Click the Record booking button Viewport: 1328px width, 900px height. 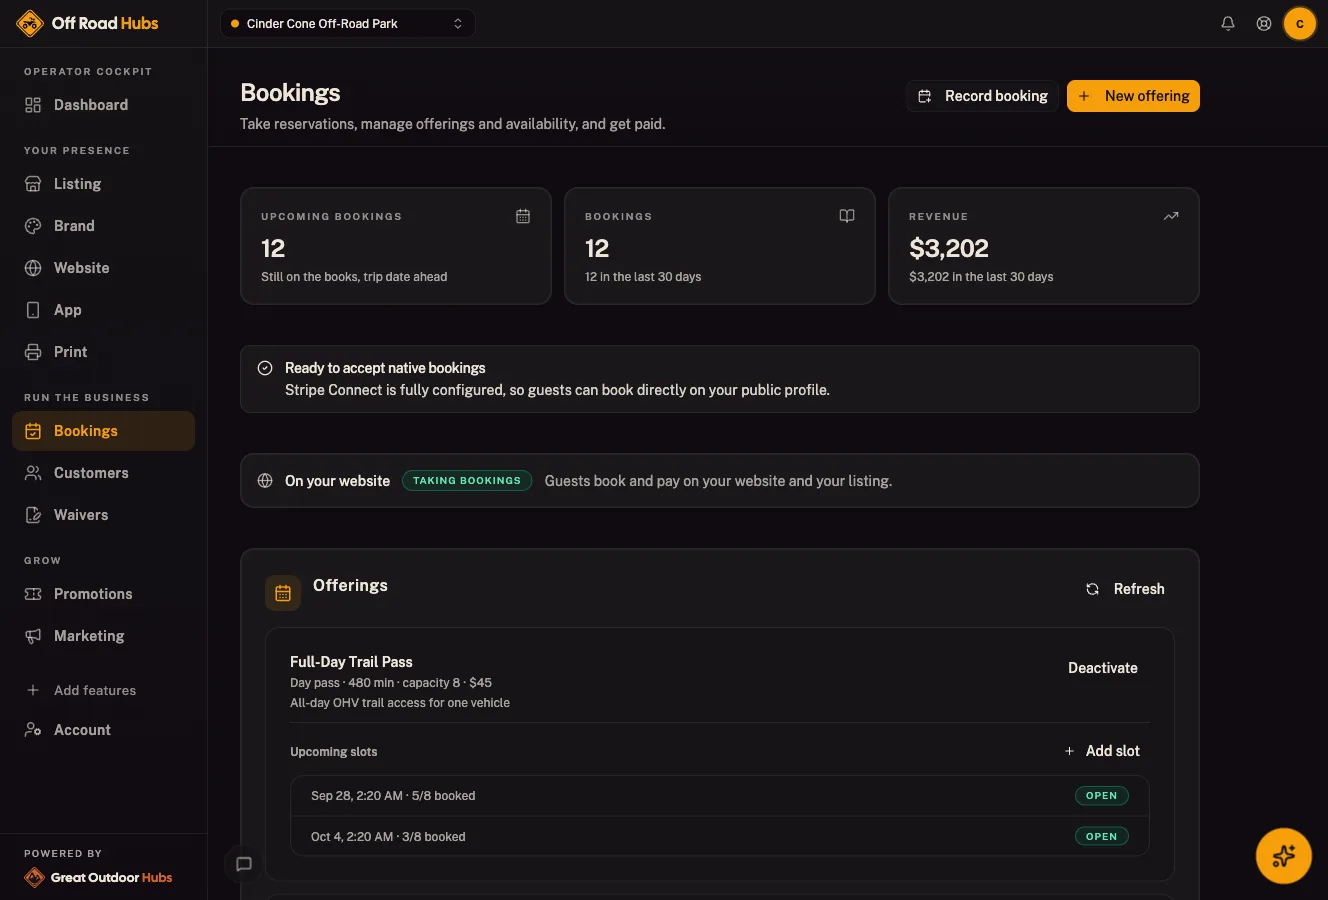click(x=982, y=96)
